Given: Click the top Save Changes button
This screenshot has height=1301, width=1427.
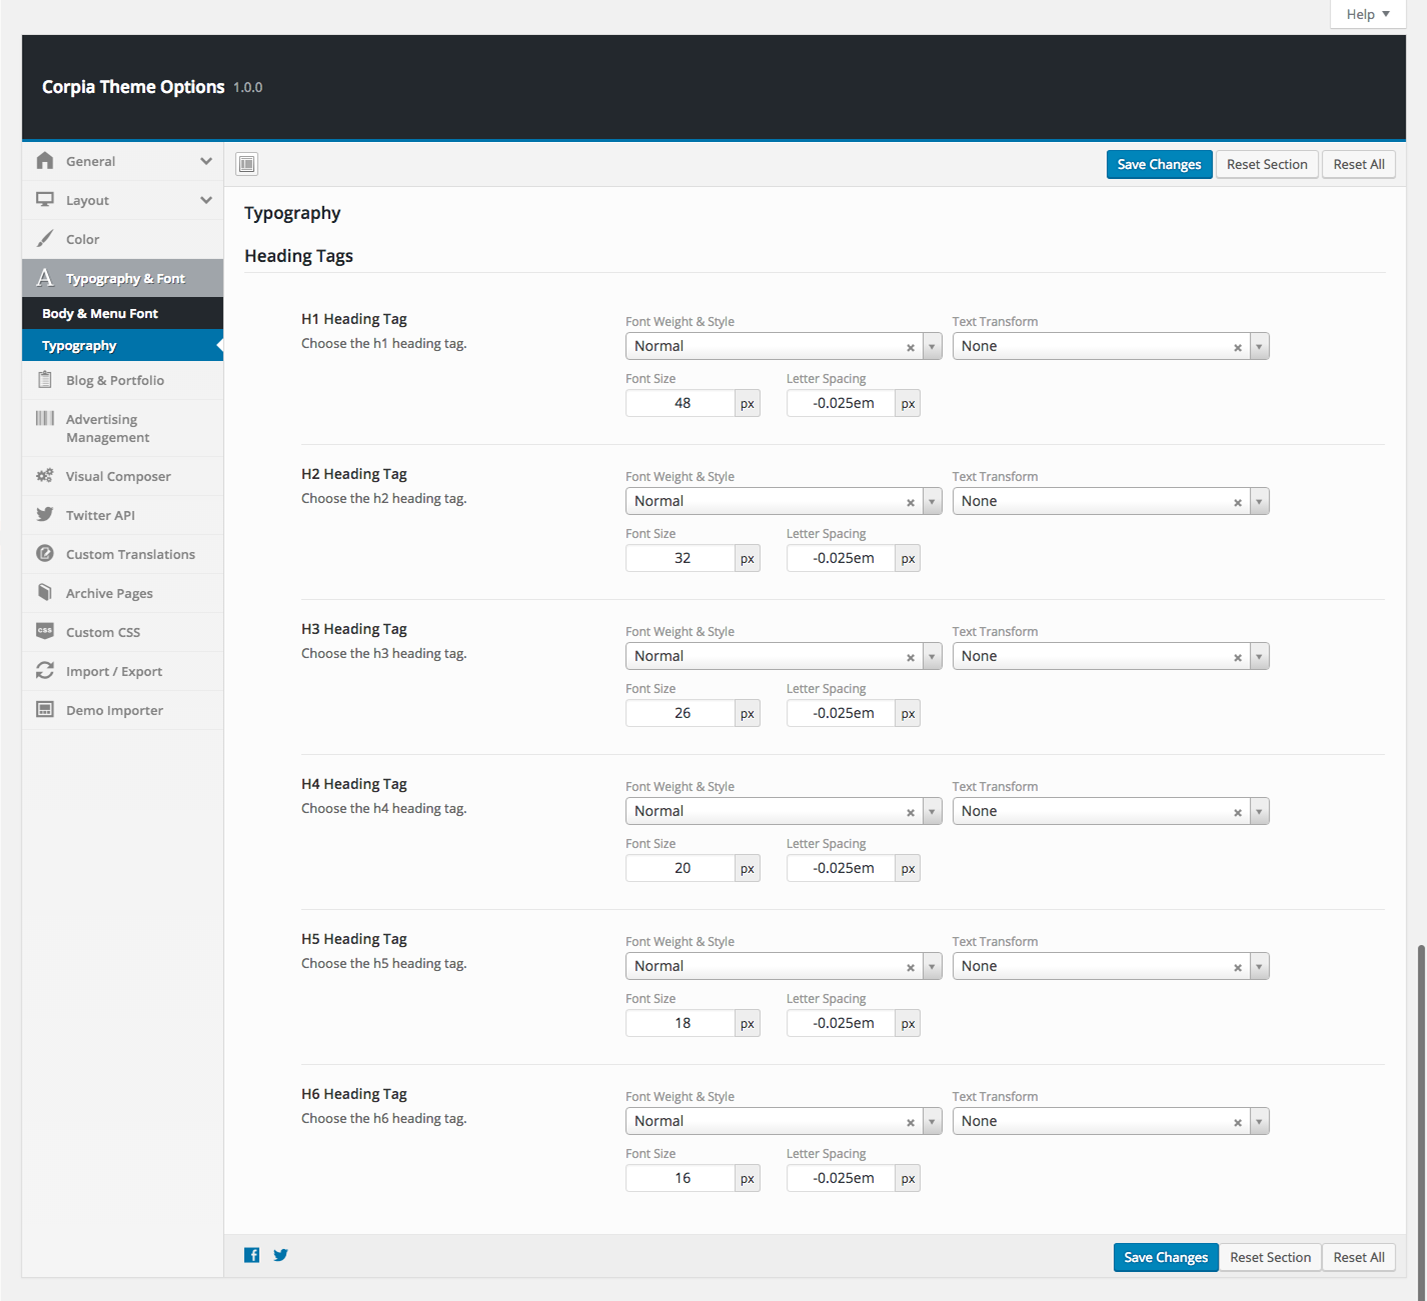Looking at the screenshot, I should tap(1159, 165).
